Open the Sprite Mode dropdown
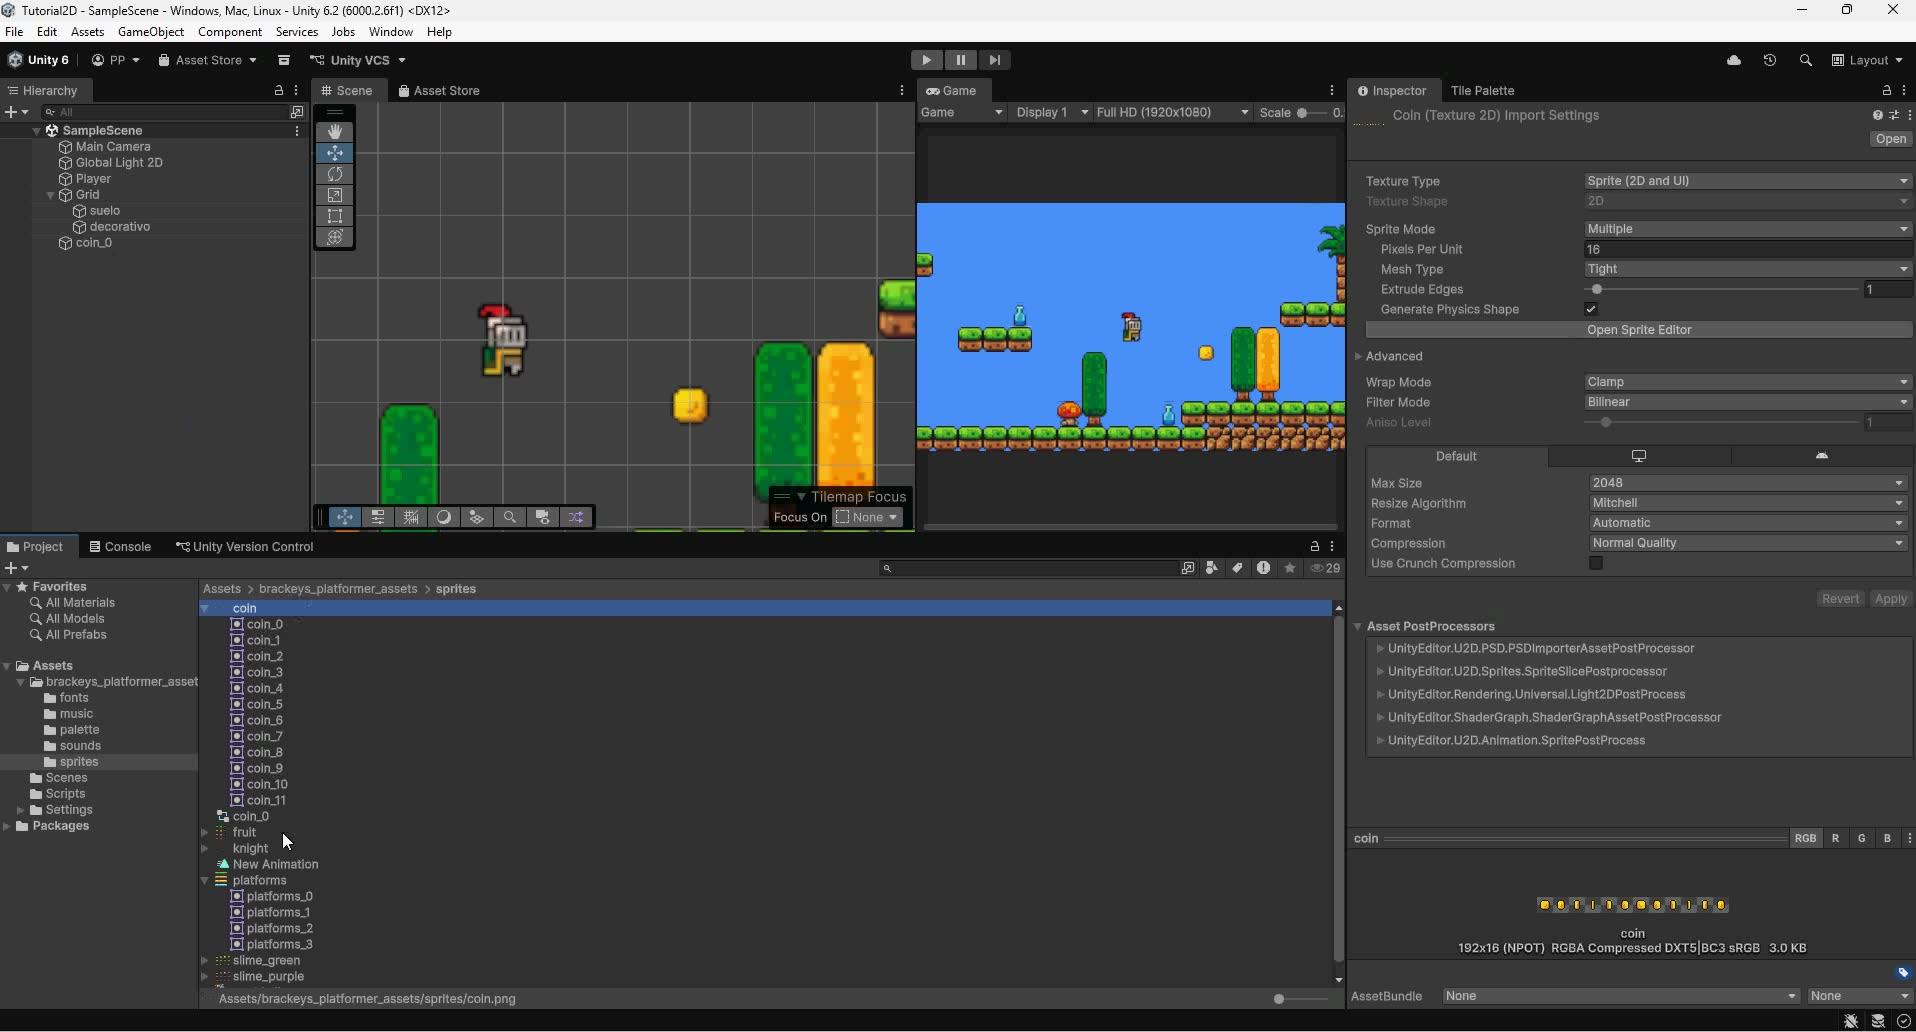The width and height of the screenshot is (1916, 1032). [1746, 229]
